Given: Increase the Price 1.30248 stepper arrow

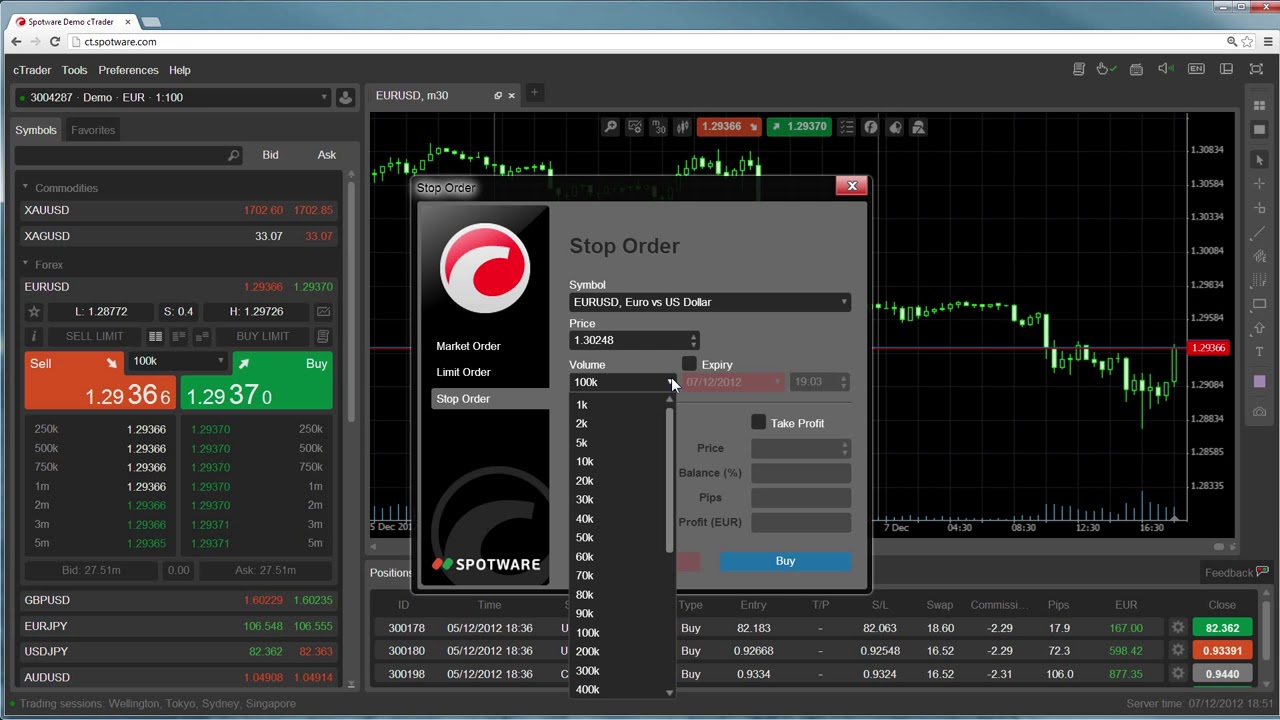Looking at the screenshot, I should 693,336.
